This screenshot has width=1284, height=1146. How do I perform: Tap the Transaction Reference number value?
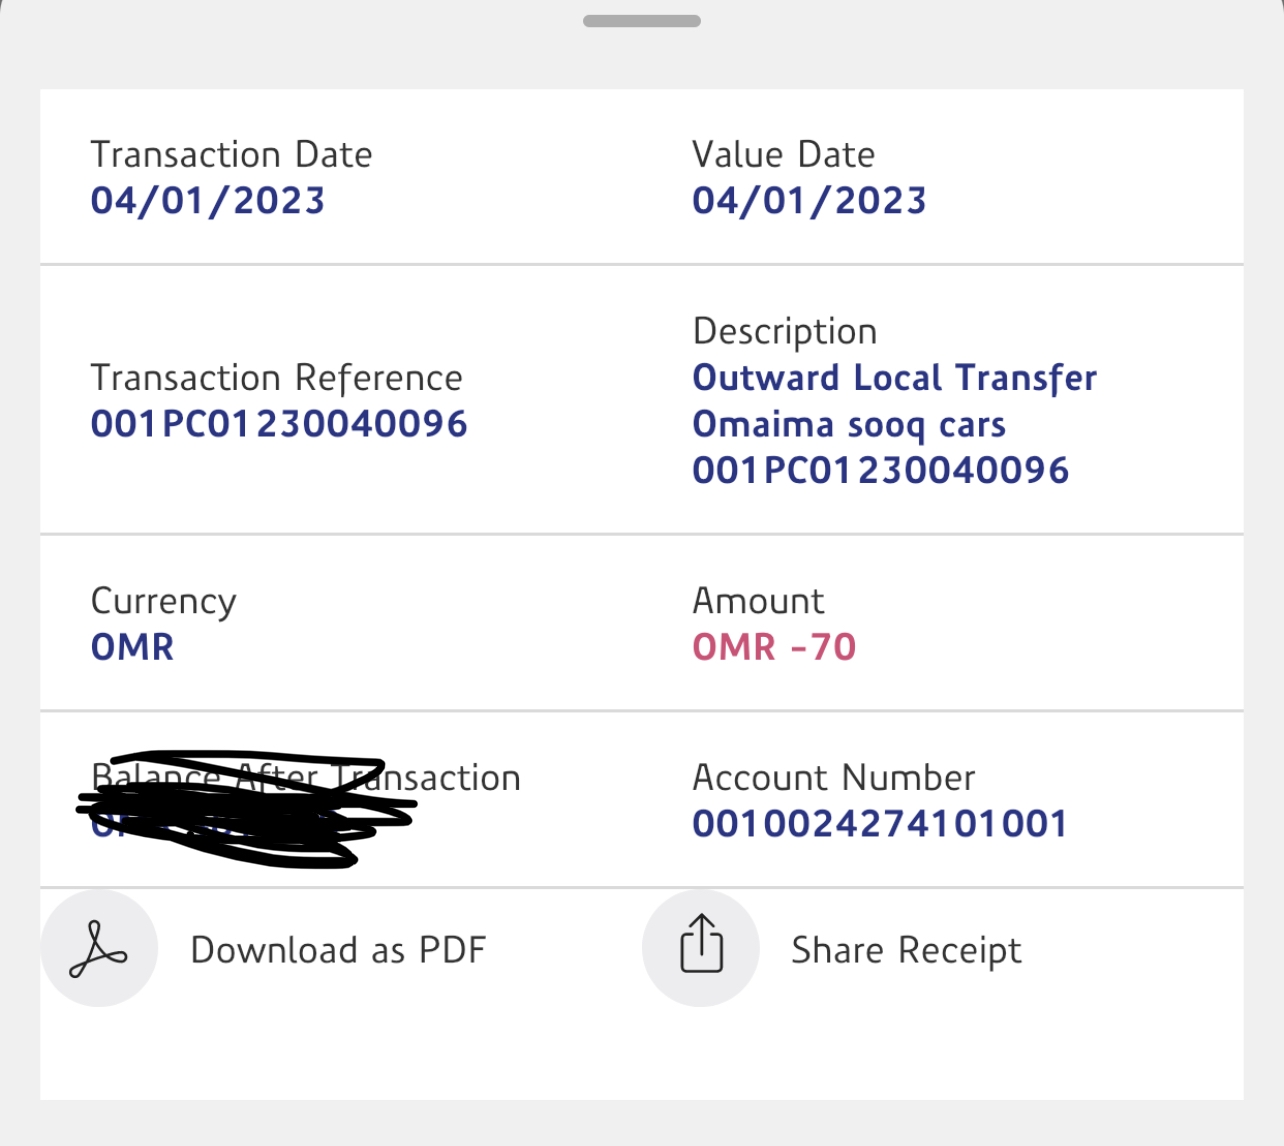pyautogui.click(x=279, y=424)
